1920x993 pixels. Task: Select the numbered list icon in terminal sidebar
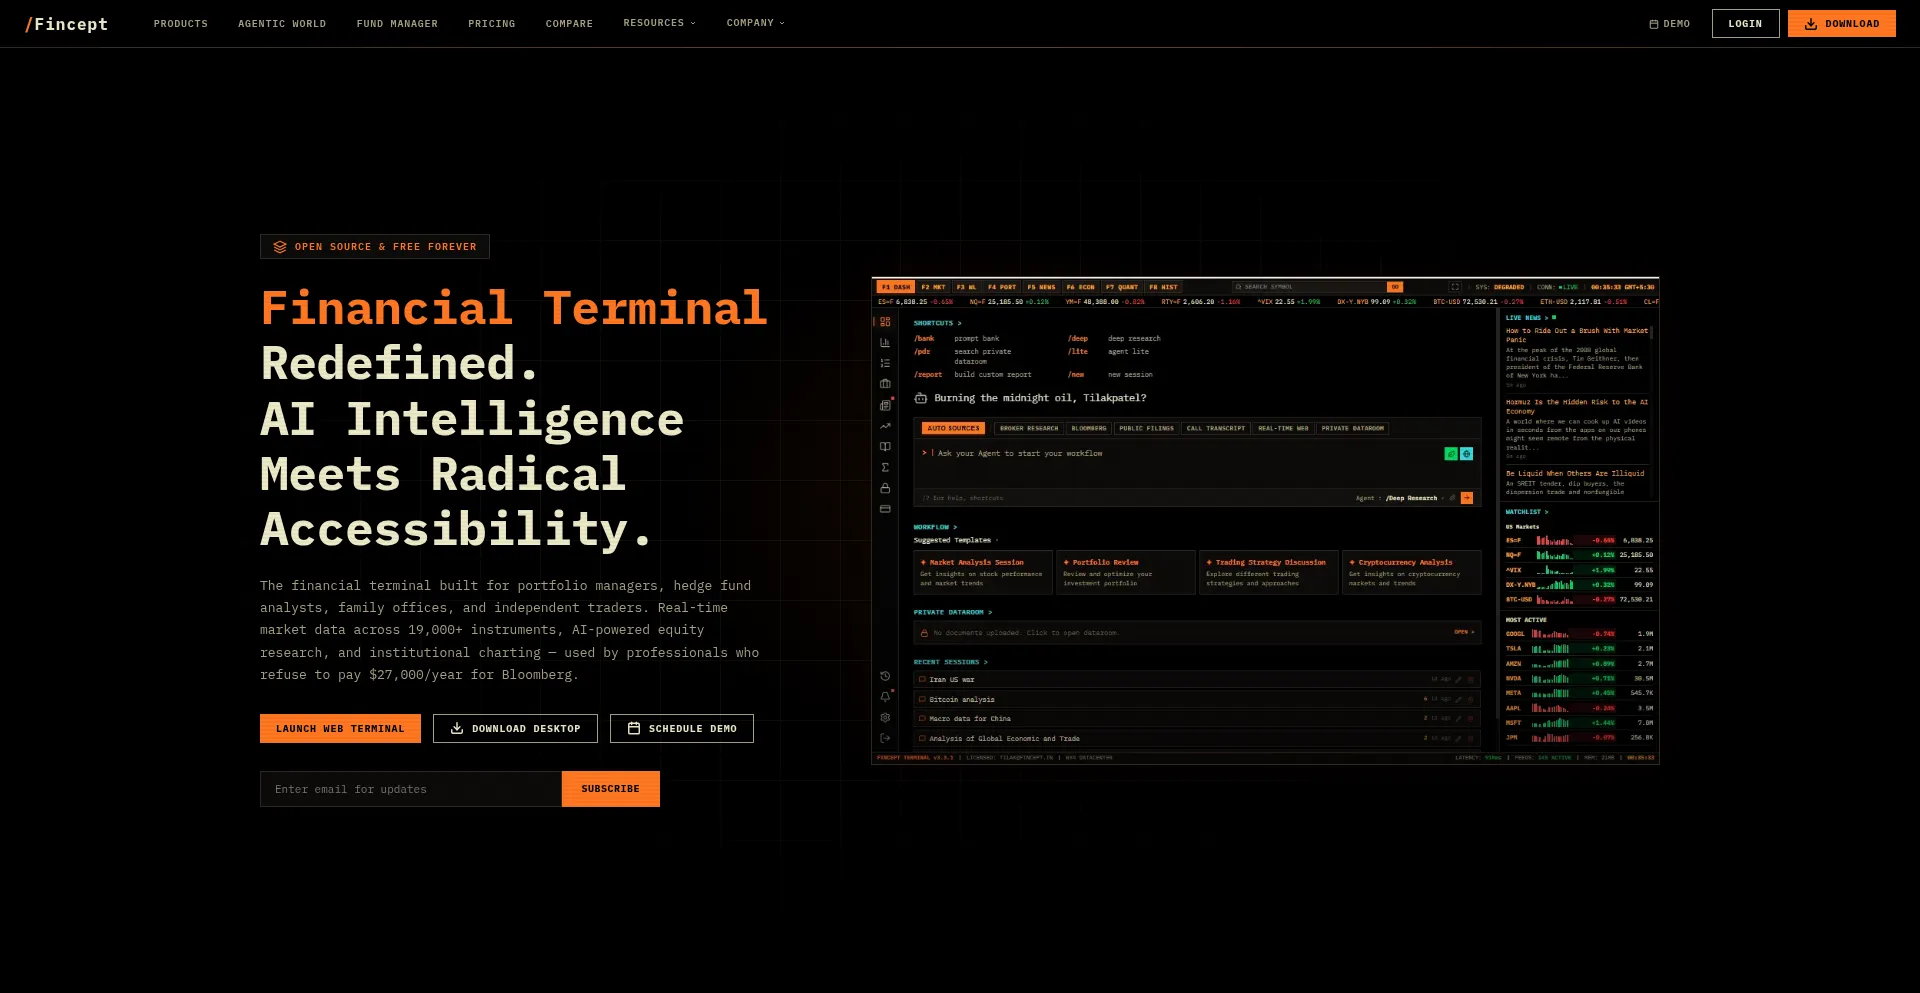click(885, 363)
